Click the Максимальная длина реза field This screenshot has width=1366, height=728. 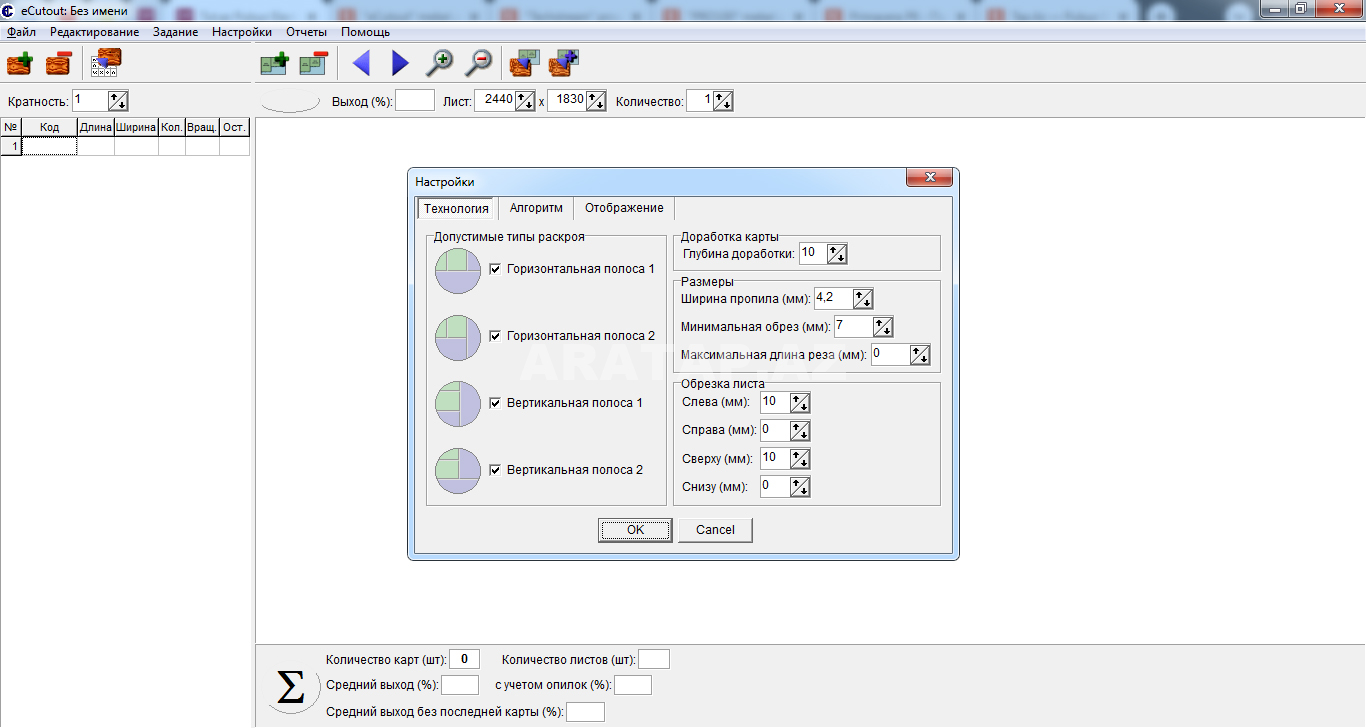[890, 355]
